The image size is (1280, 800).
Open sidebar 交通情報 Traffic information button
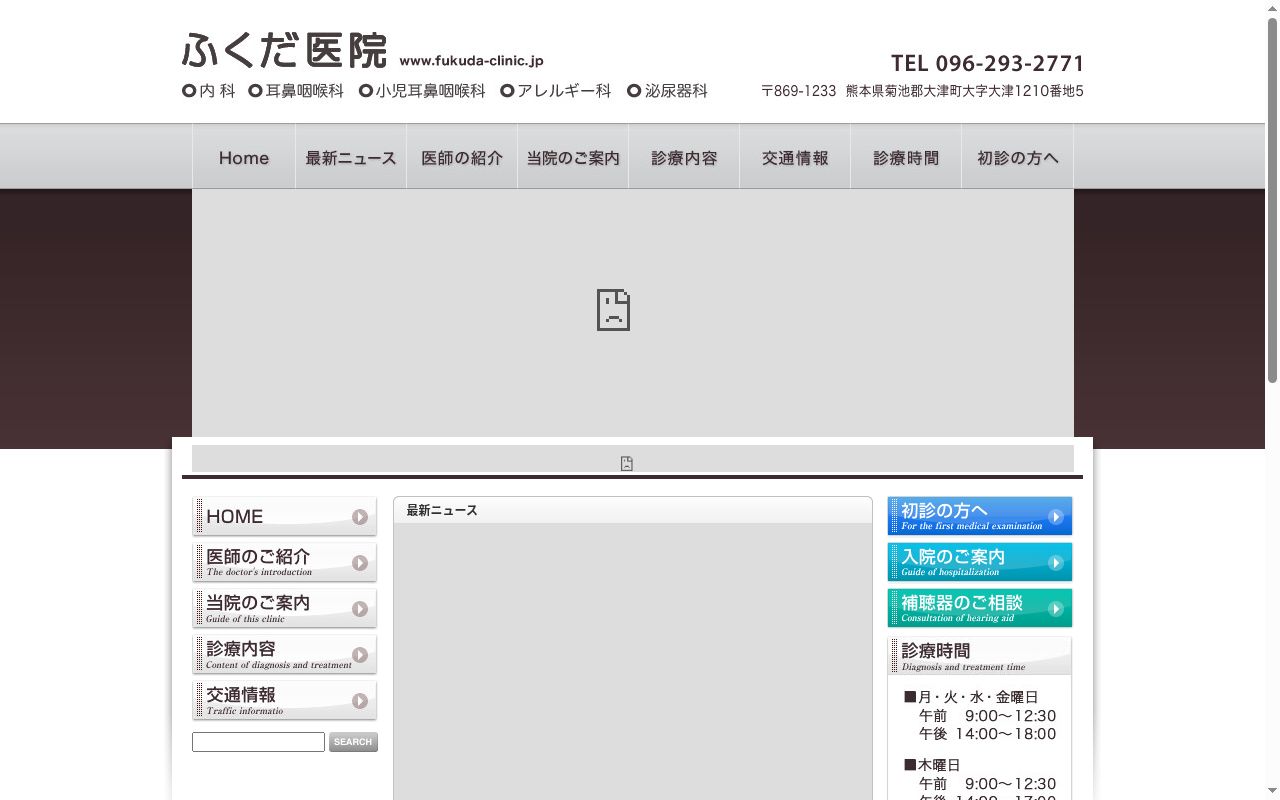[x=285, y=700]
